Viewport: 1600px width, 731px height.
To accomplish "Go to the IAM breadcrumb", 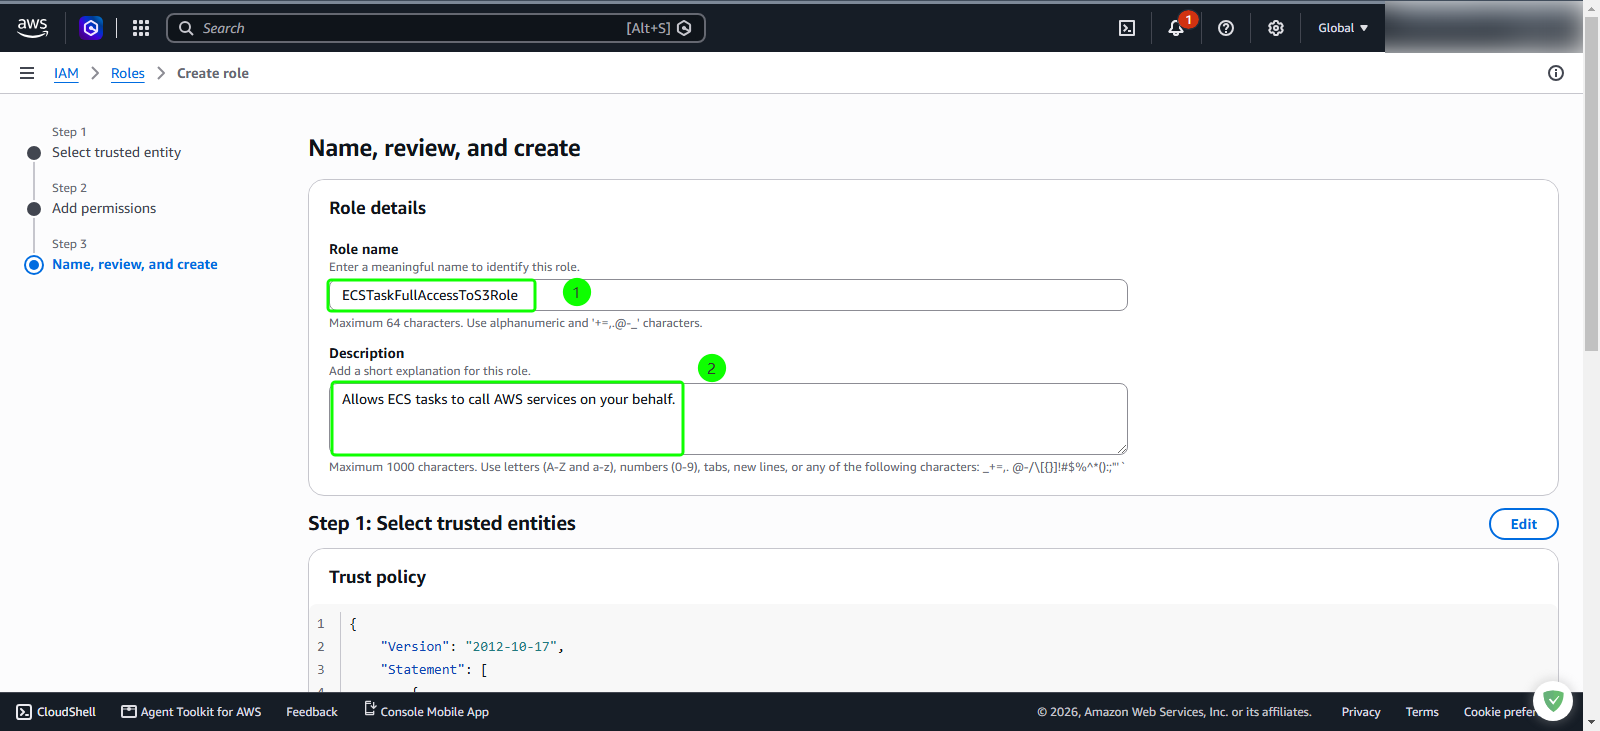I will pyautogui.click(x=66, y=73).
